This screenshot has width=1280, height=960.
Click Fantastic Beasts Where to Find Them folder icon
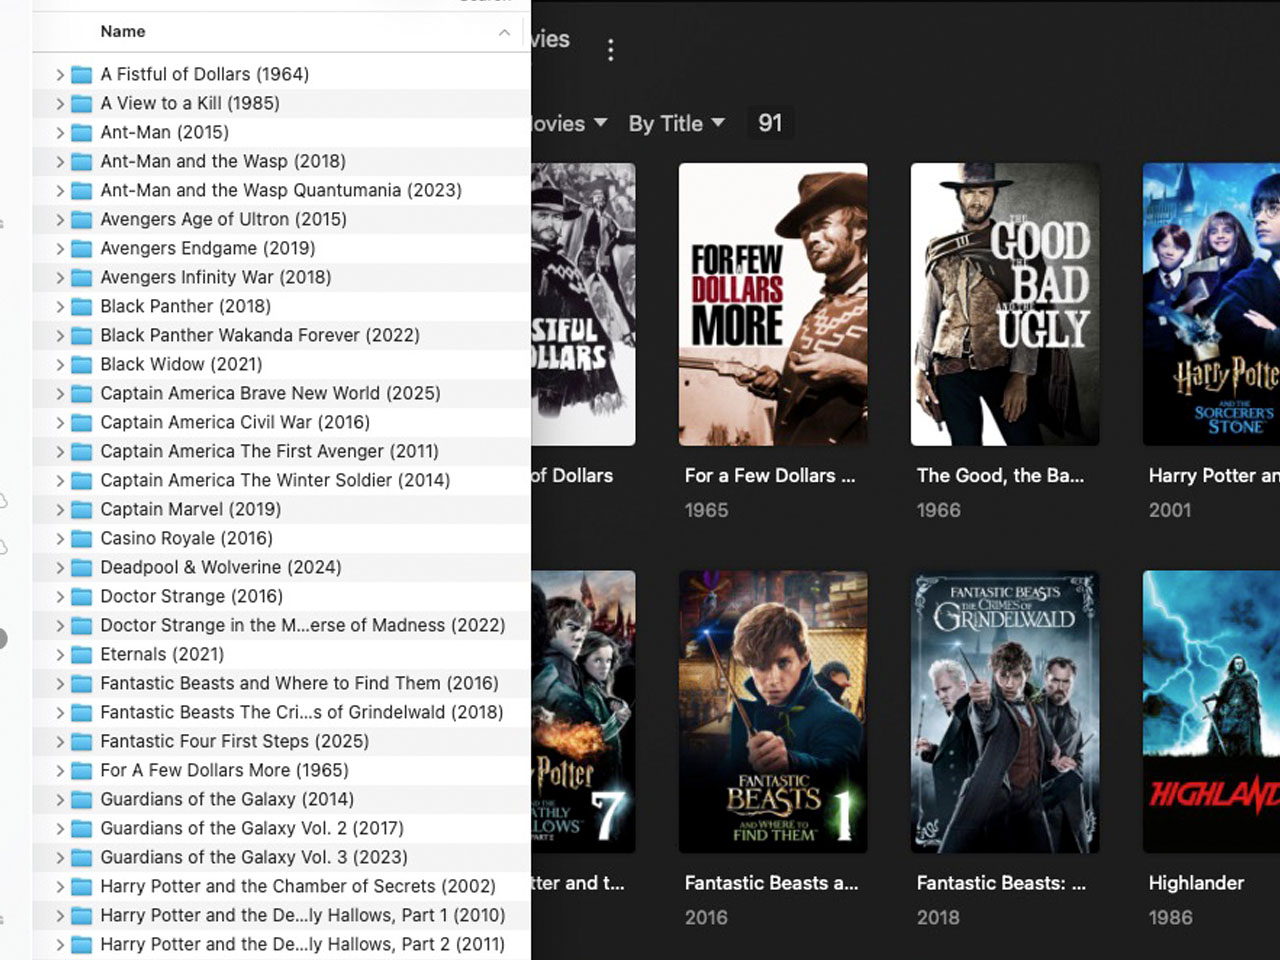82,684
